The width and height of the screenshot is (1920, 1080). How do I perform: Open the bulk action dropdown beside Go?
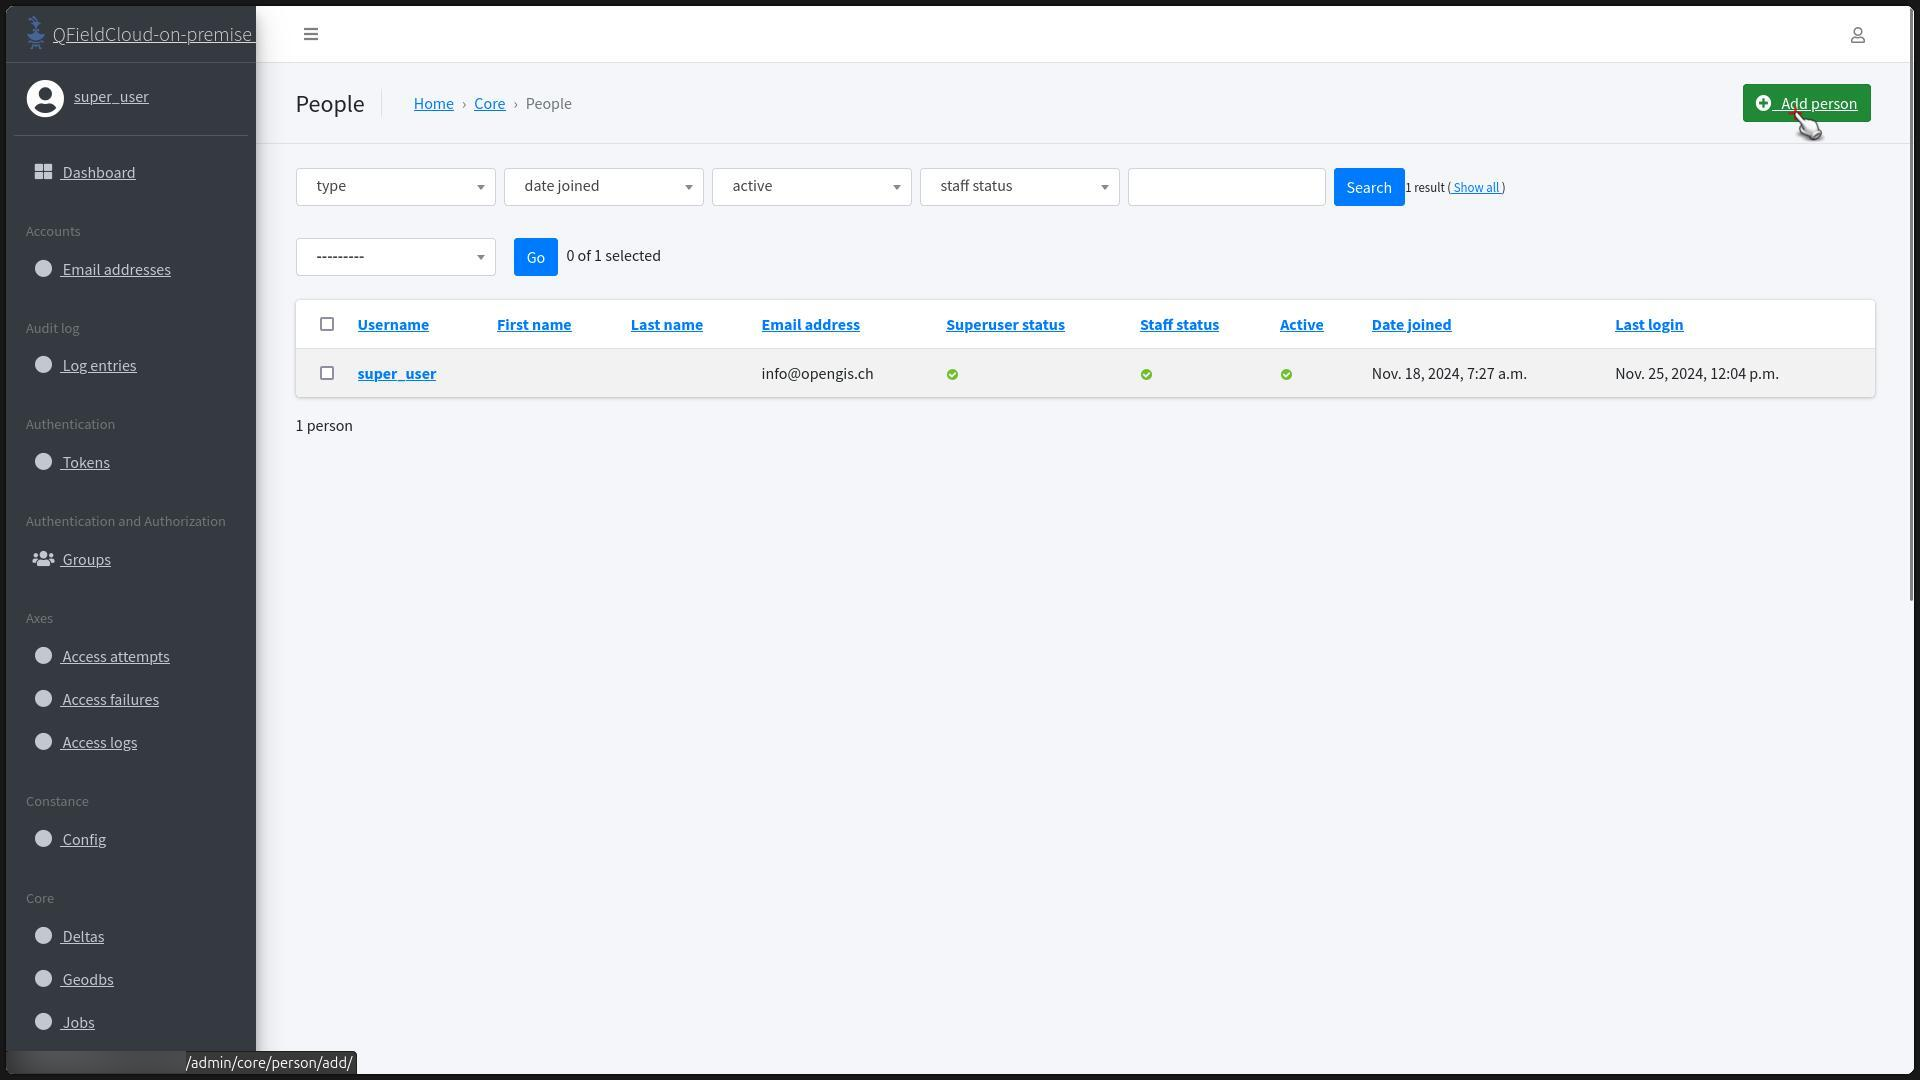(x=395, y=257)
